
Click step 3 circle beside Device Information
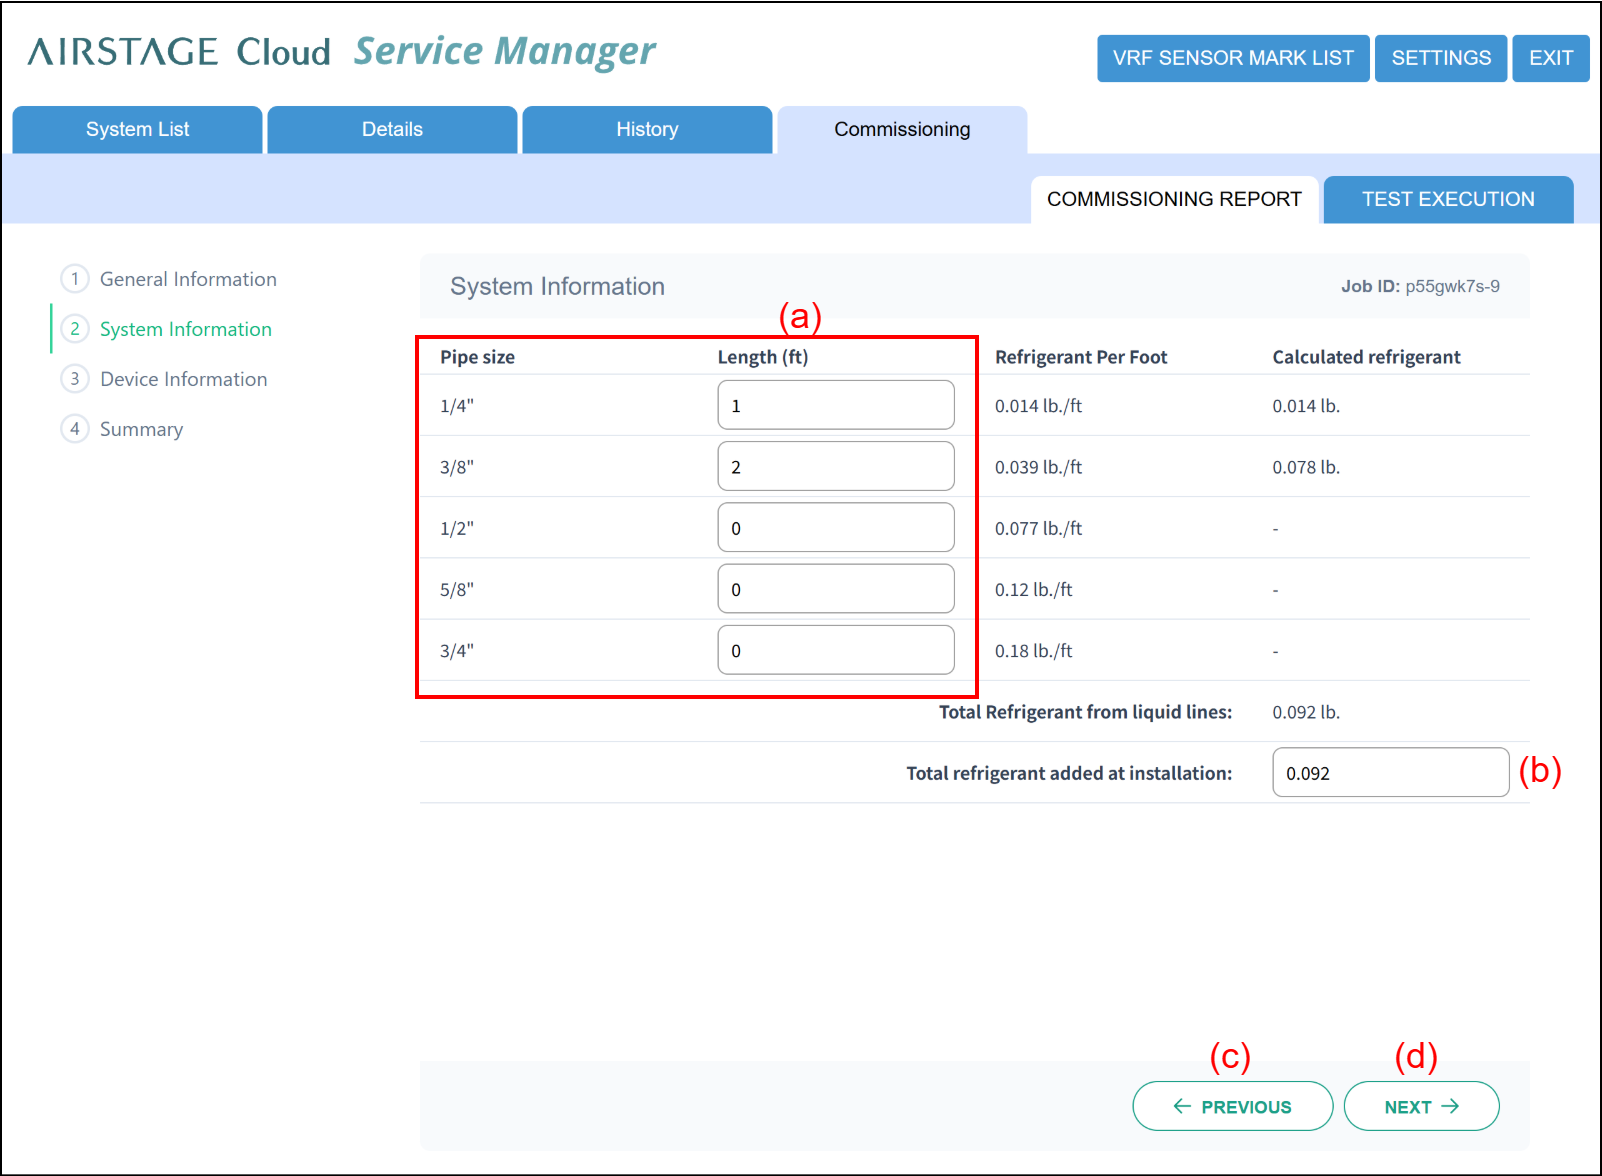coord(75,379)
